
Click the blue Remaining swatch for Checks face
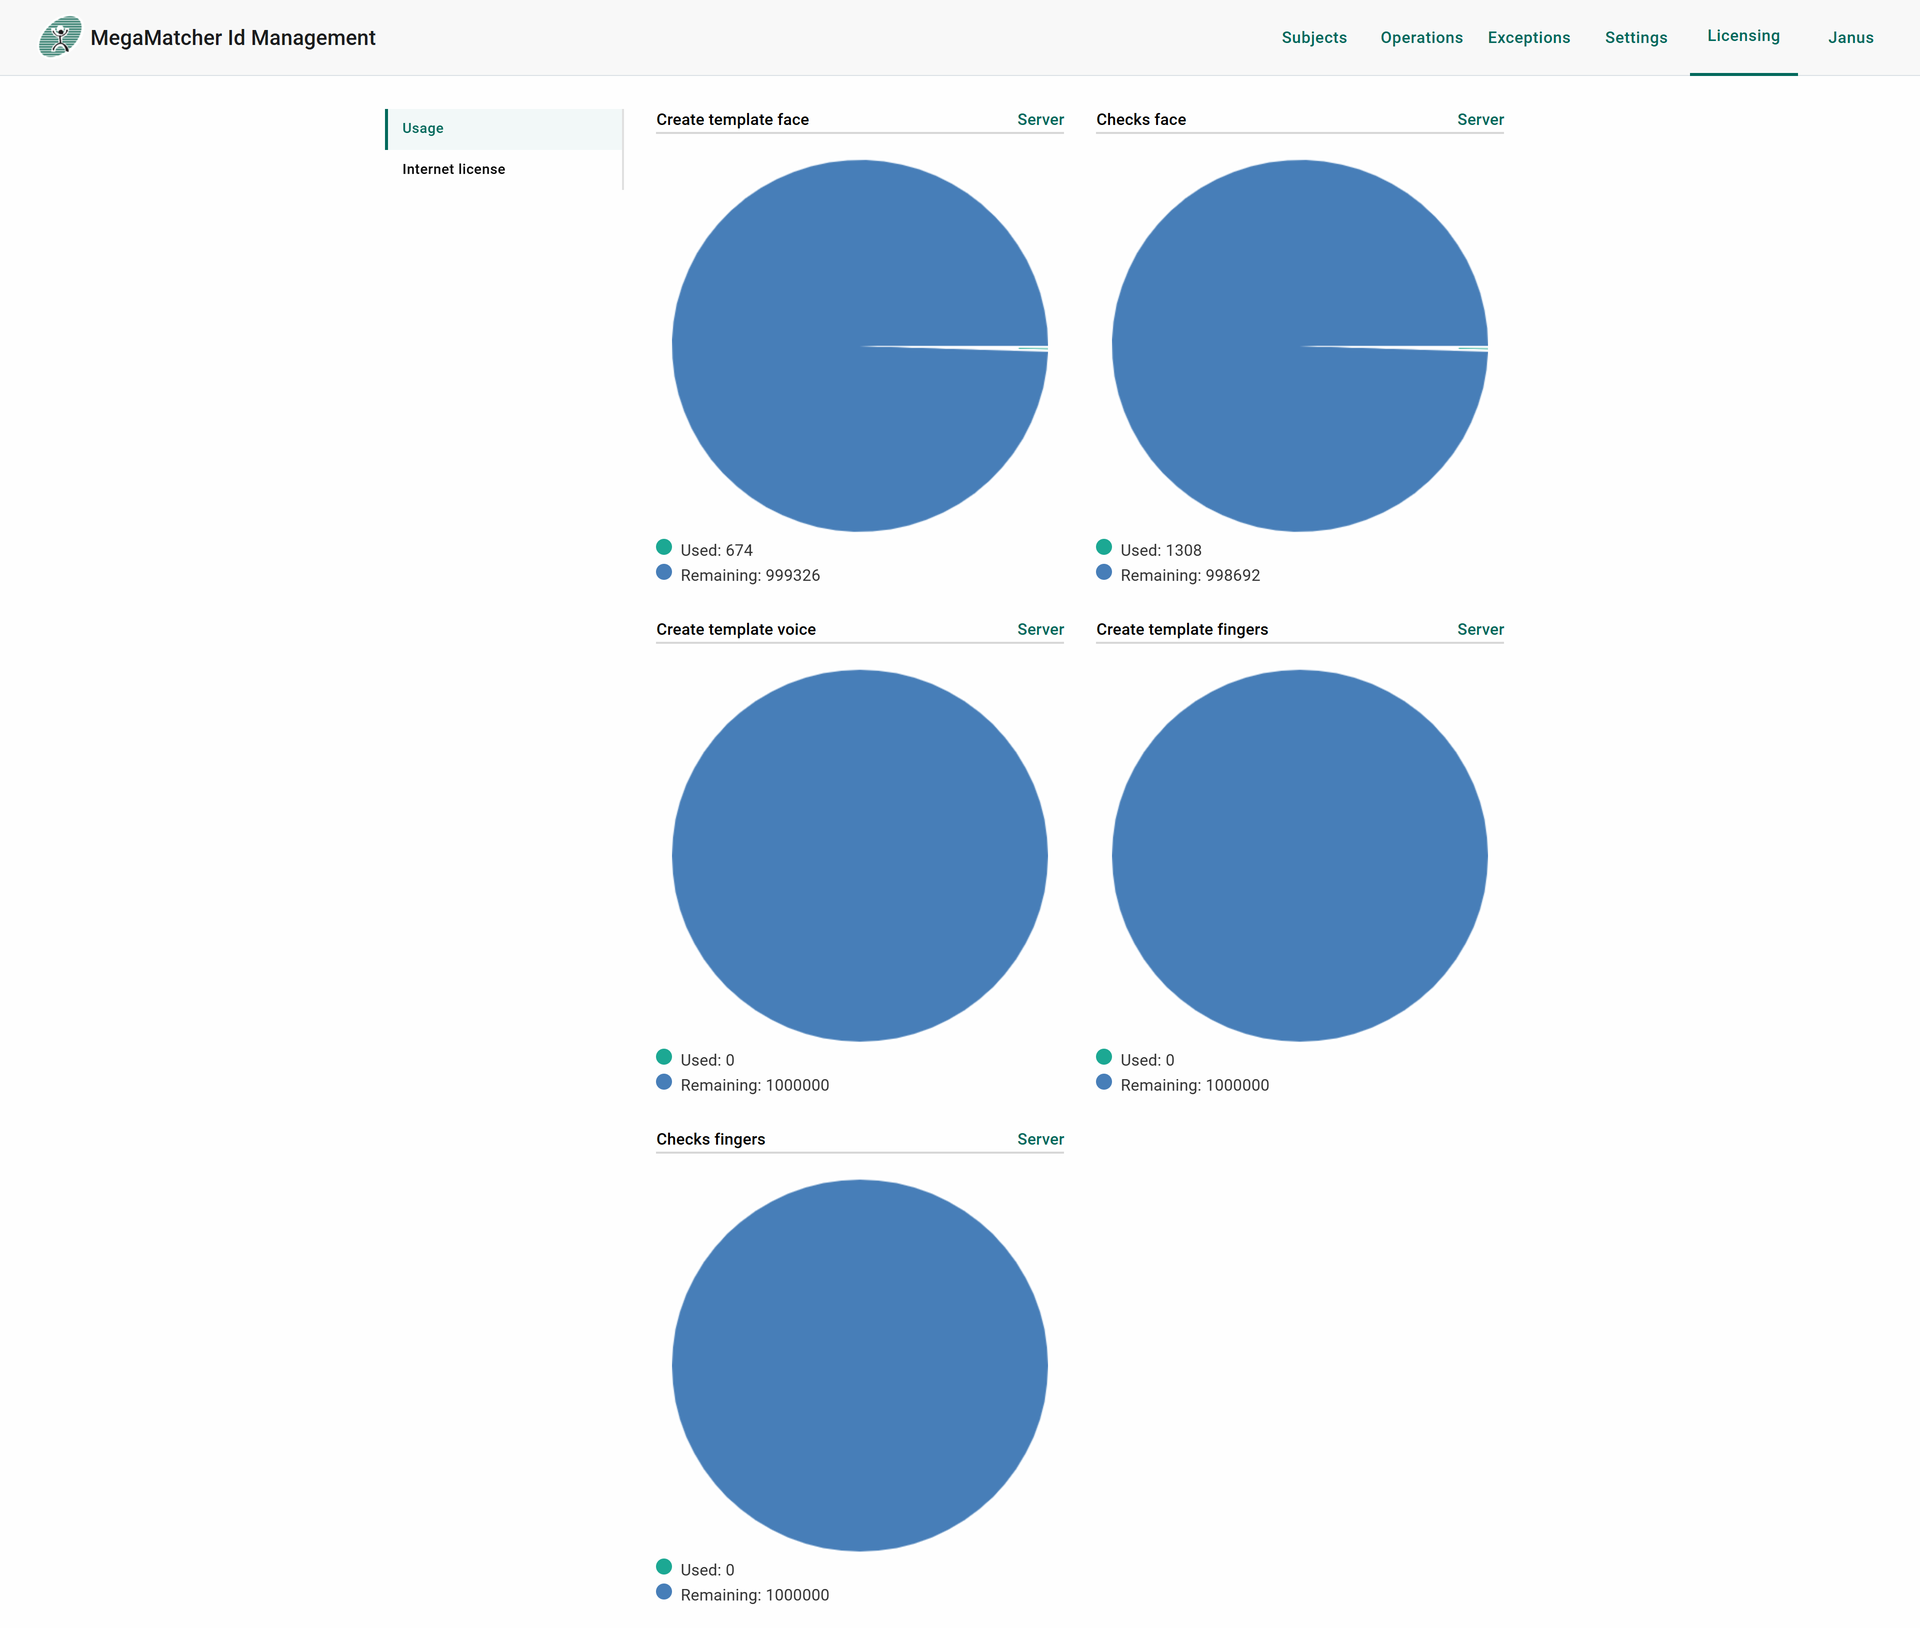click(1104, 572)
